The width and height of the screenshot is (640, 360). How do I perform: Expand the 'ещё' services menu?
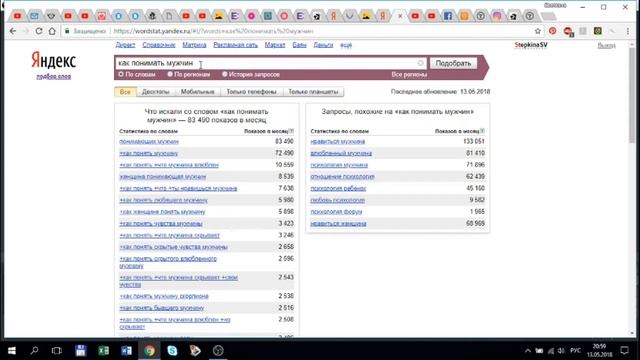click(x=346, y=45)
